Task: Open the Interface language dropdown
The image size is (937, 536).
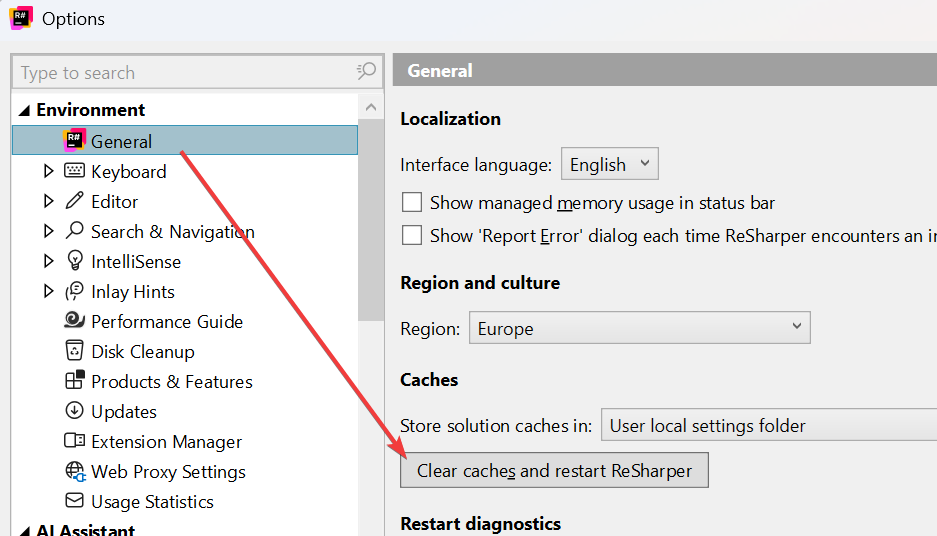Action: (610, 164)
